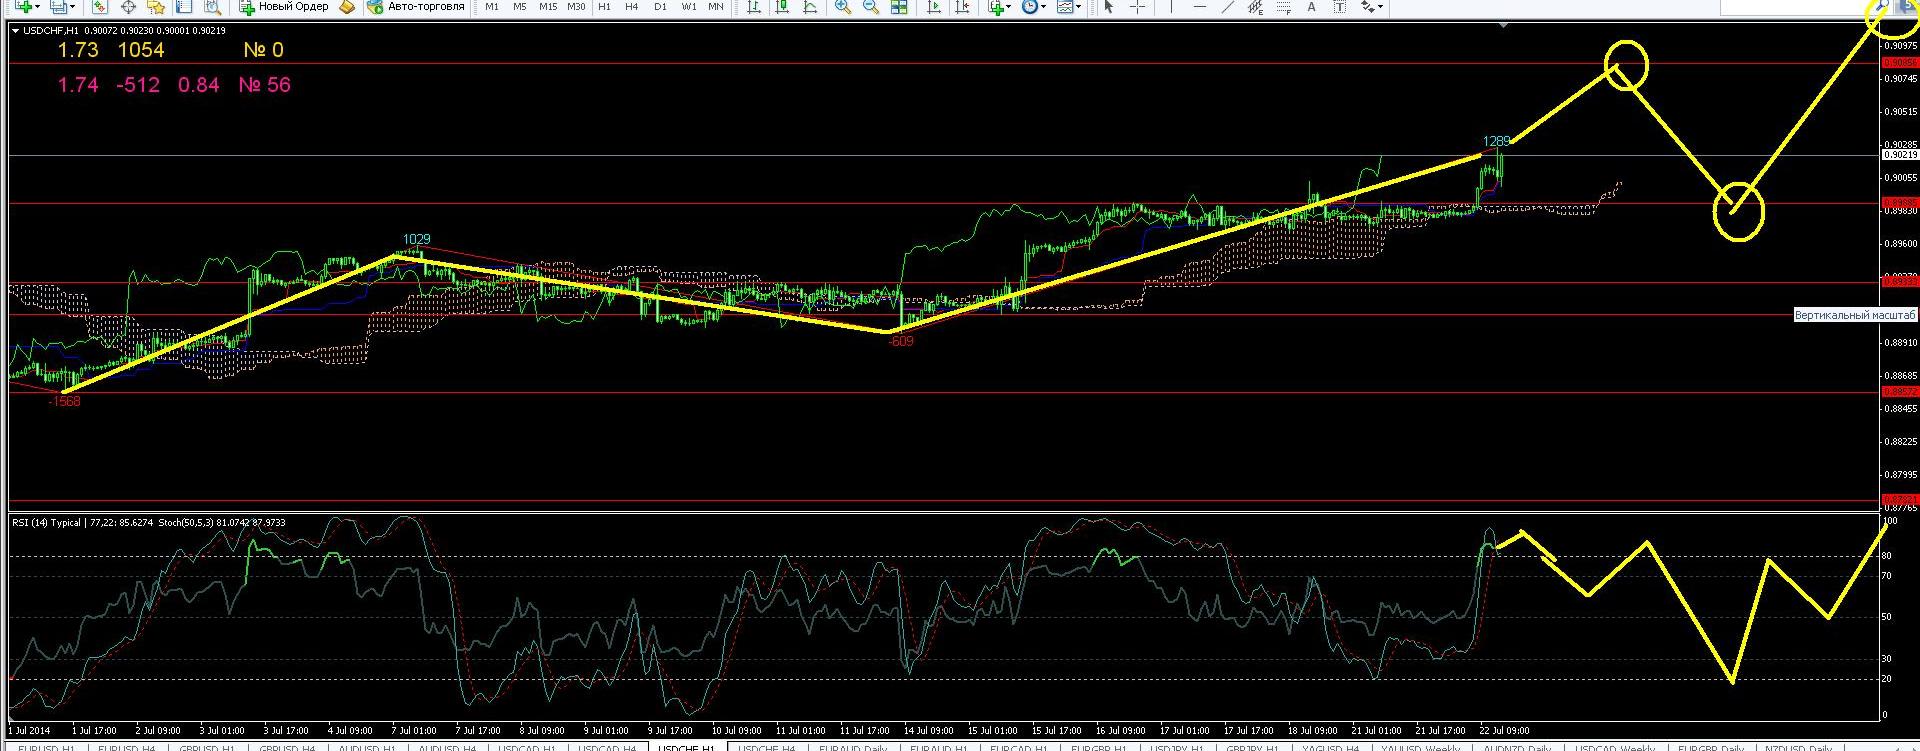The width and height of the screenshot is (1920, 751).
Task: Click the -609 trough label on chart
Action: (x=901, y=341)
